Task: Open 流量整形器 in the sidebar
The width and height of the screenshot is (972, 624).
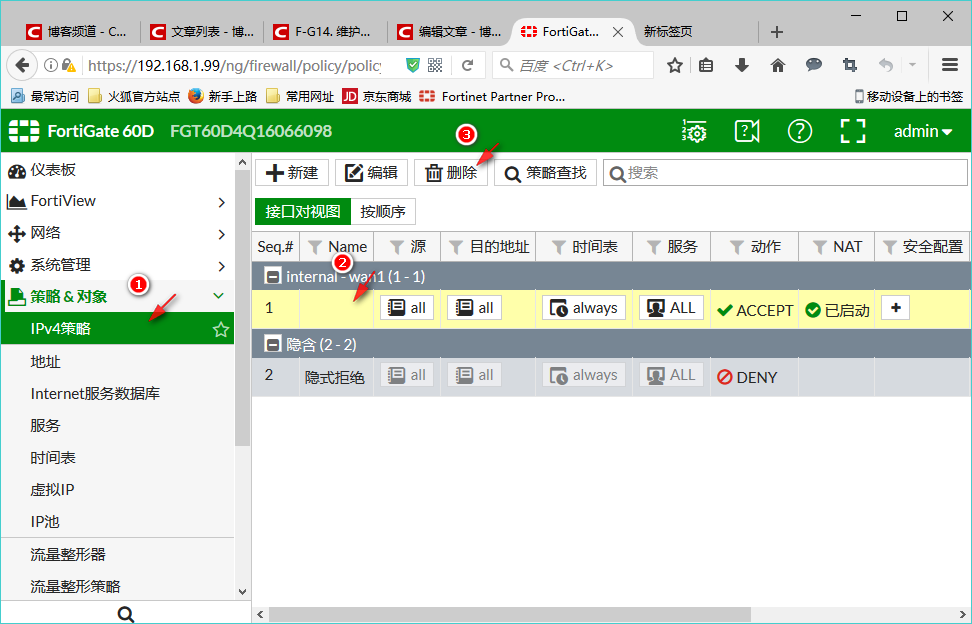Action: point(68,554)
